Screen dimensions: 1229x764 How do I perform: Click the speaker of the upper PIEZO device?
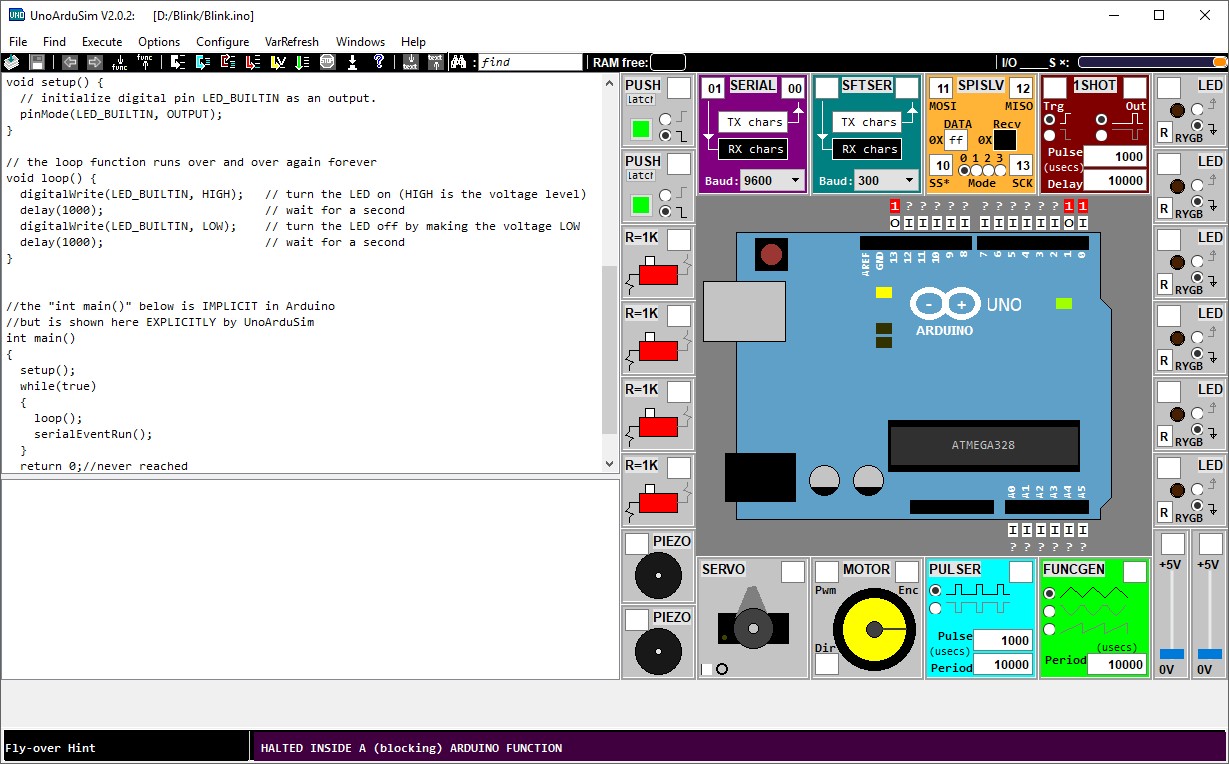click(x=658, y=575)
